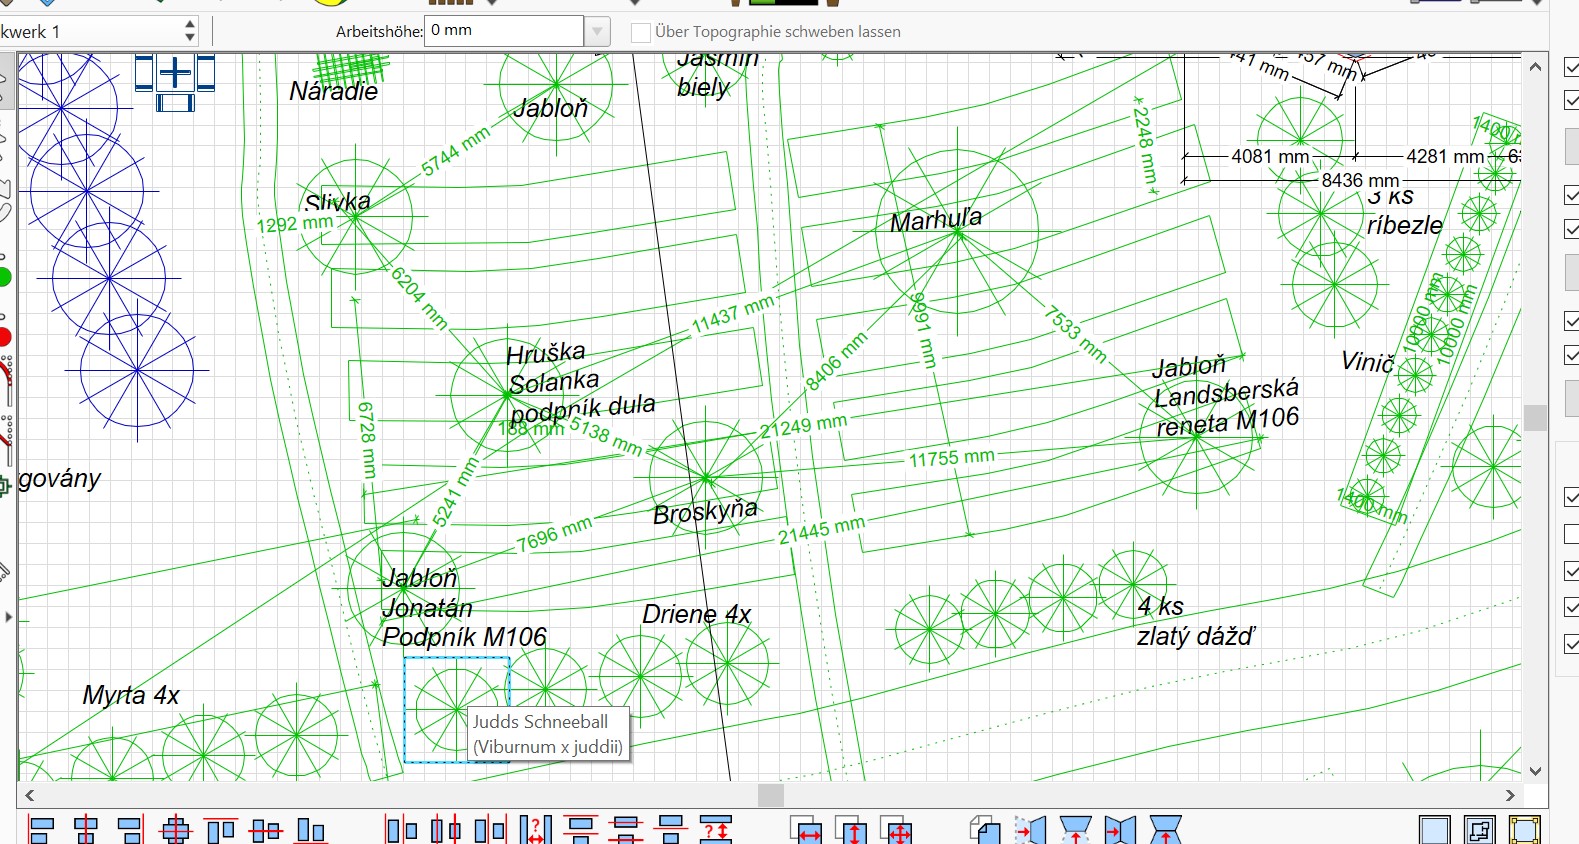Select yellow-framed selection icon at bottom right
1579x844 pixels.
tap(1525, 830)
